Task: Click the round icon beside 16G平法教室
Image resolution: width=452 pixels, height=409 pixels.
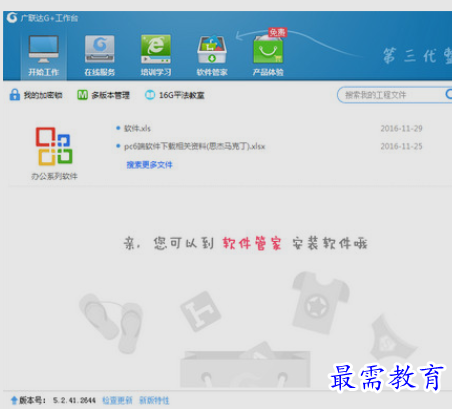Action: [x=150, y=95]
